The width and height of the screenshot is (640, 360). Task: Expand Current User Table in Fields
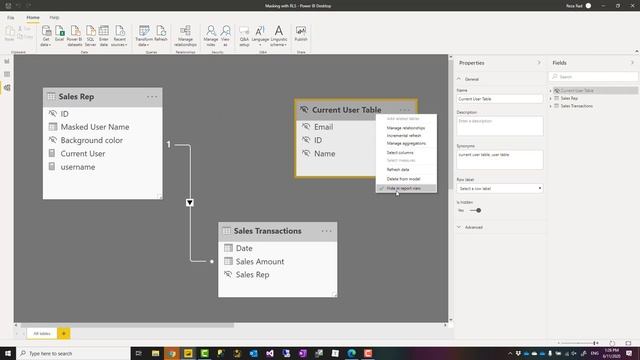point(551,91)
